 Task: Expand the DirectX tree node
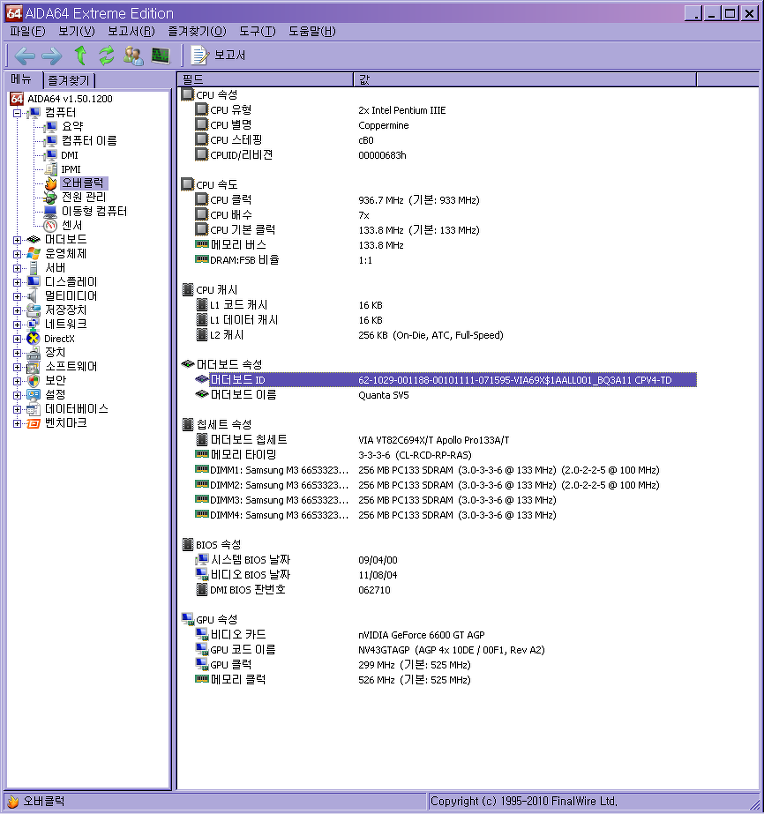click(x=17, y=339)
